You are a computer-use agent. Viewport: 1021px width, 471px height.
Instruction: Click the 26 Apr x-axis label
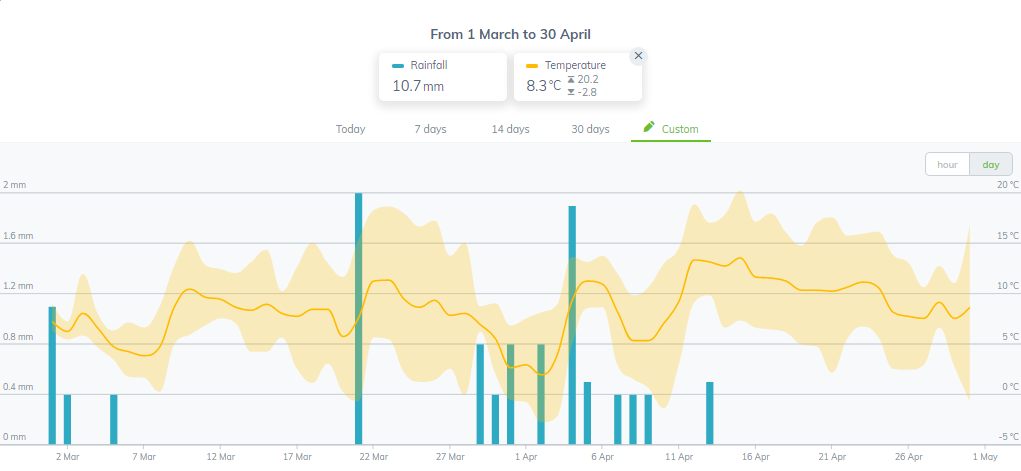pyautogui.click(x=908, y=457)
